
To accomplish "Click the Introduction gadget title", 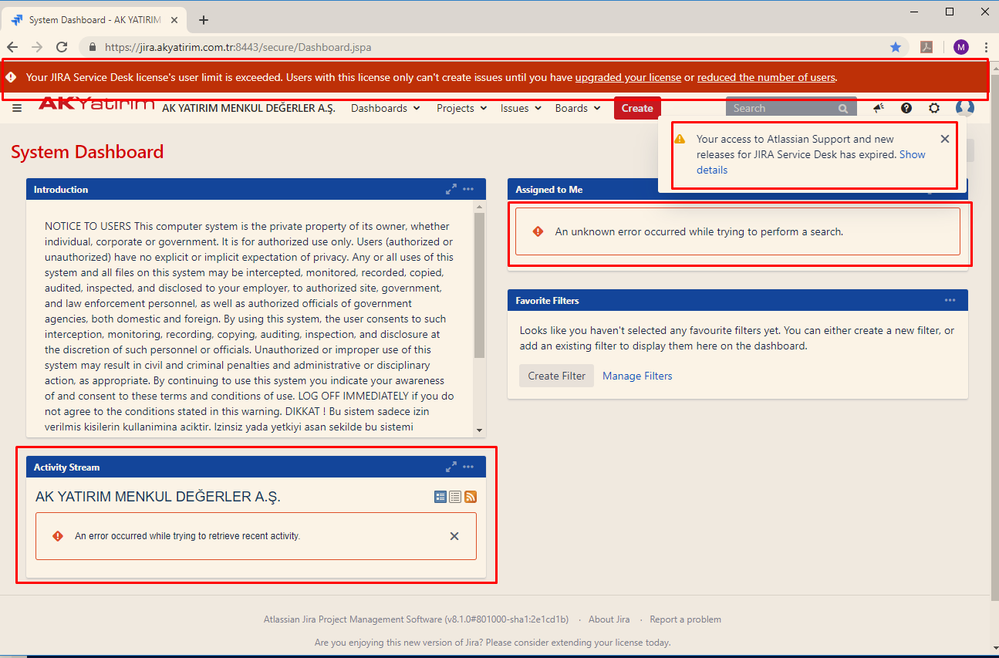I will (61, 189).
